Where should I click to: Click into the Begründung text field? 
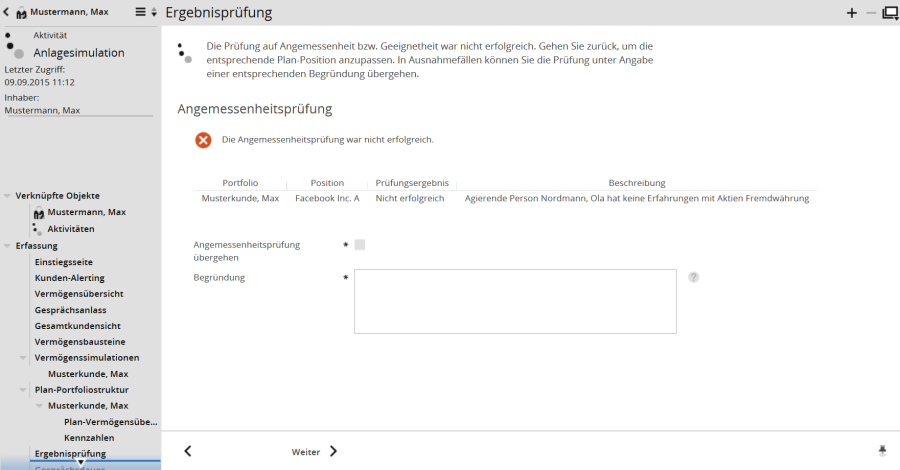(x=515, y=301)
